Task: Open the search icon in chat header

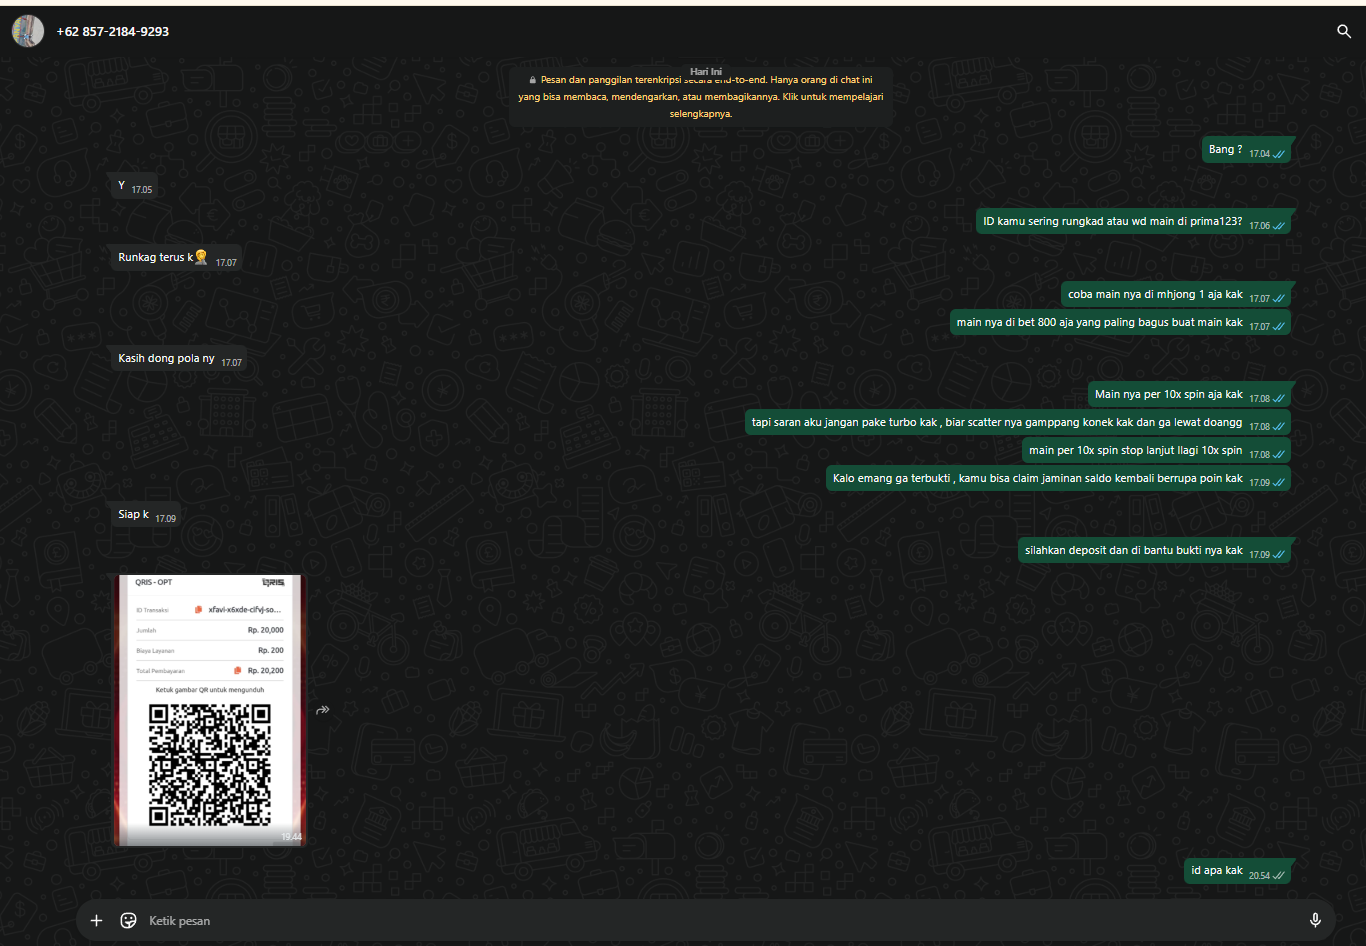Action: pyautogui.click(x=1344, y=31)
